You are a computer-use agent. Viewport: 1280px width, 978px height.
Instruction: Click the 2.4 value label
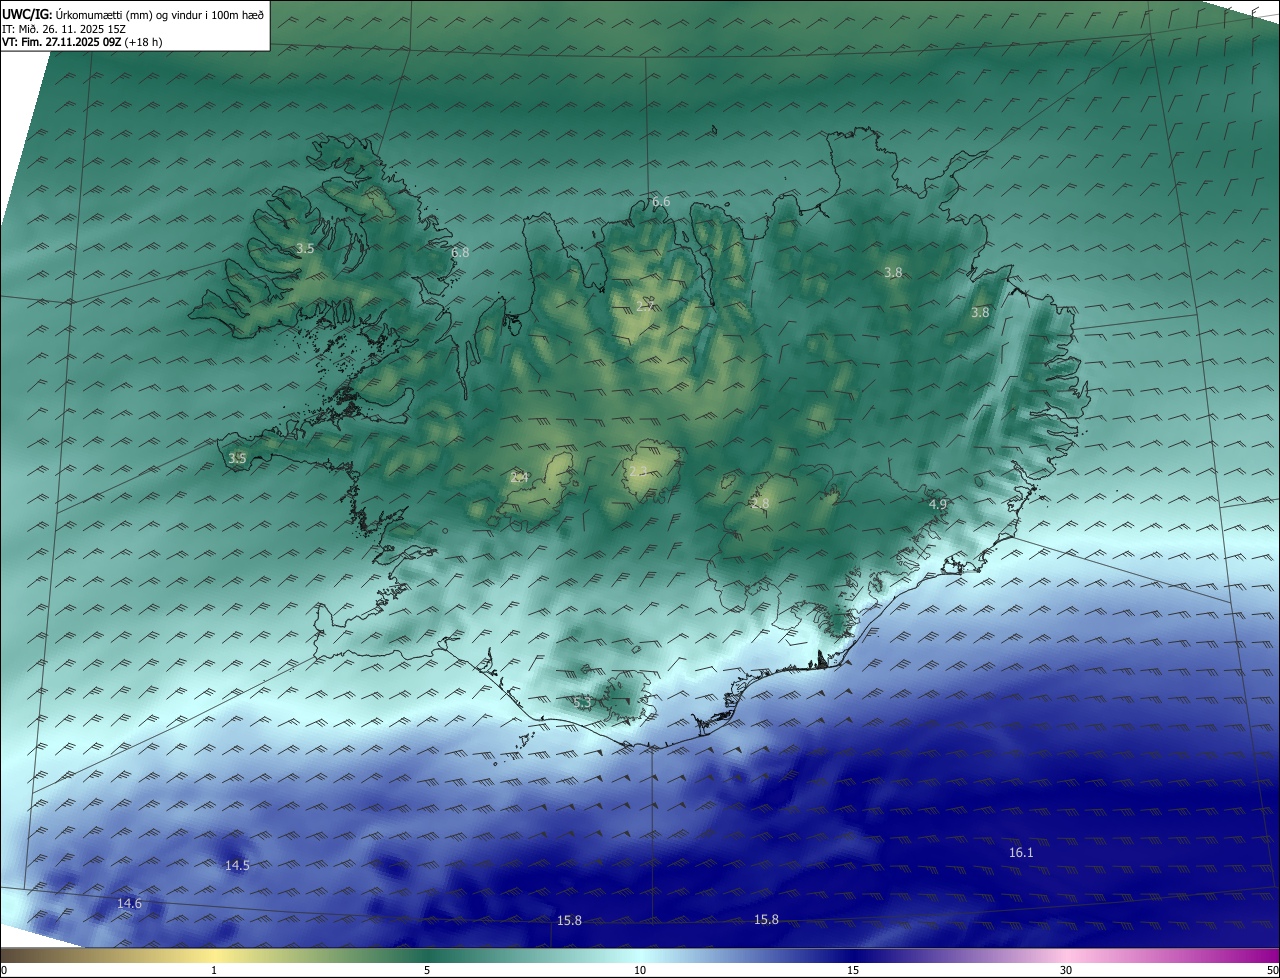pyautogui.click(x=519, y=478)
